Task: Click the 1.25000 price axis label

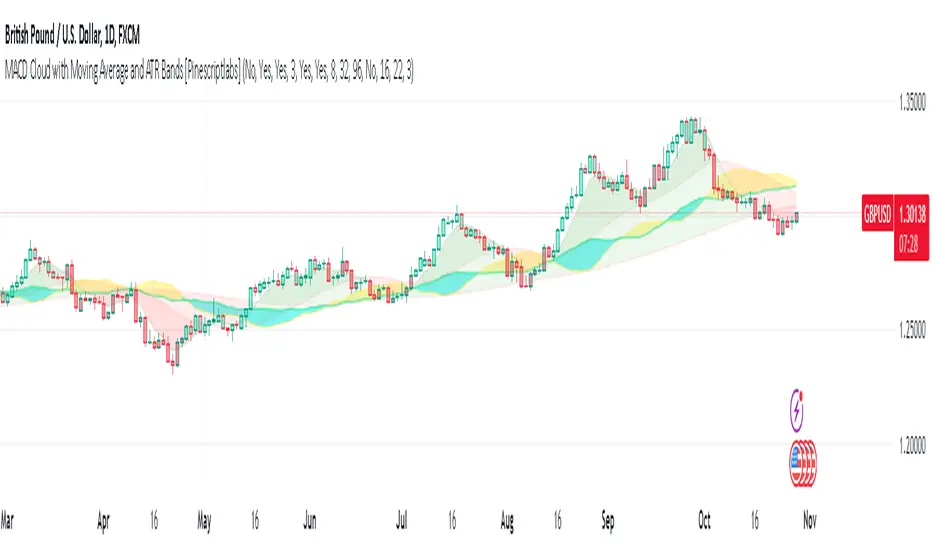Action: coord(913,329)
